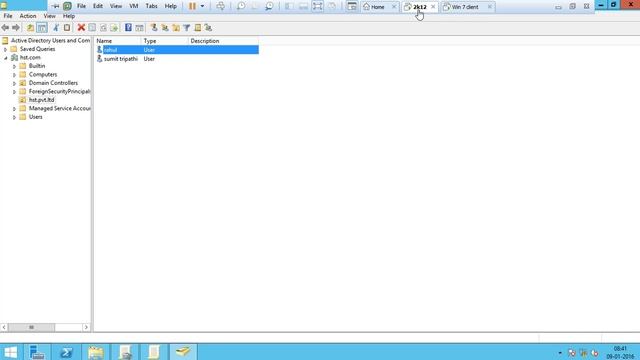Close the Win 7 client tab
This screenshot has width=640, height=360.
[x=489, y=7]
